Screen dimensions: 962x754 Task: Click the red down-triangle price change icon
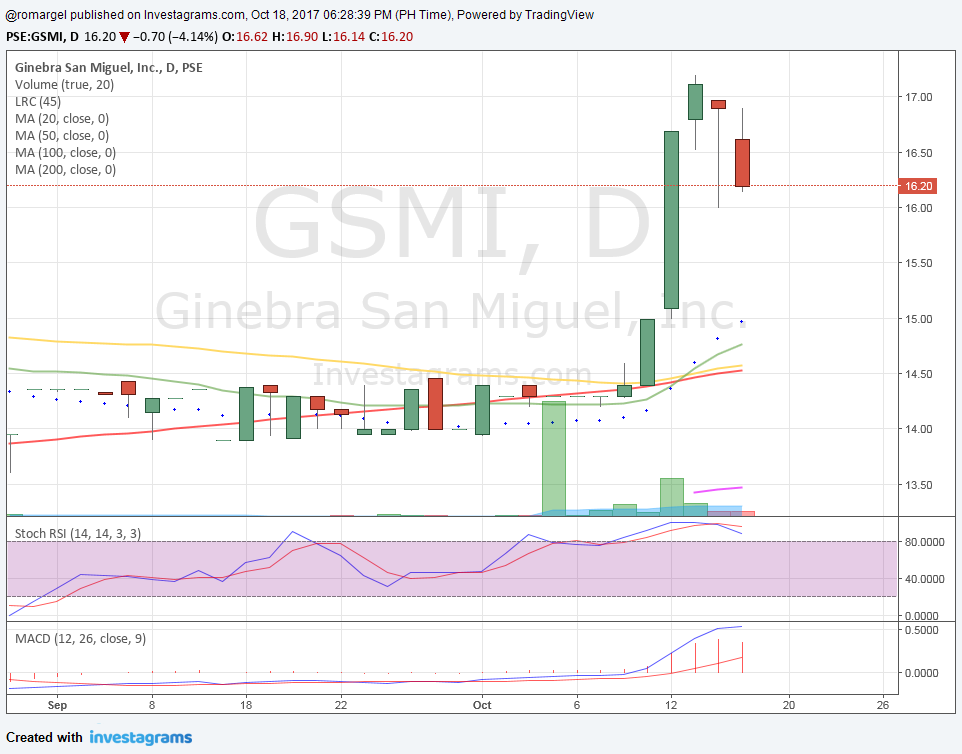125,37
